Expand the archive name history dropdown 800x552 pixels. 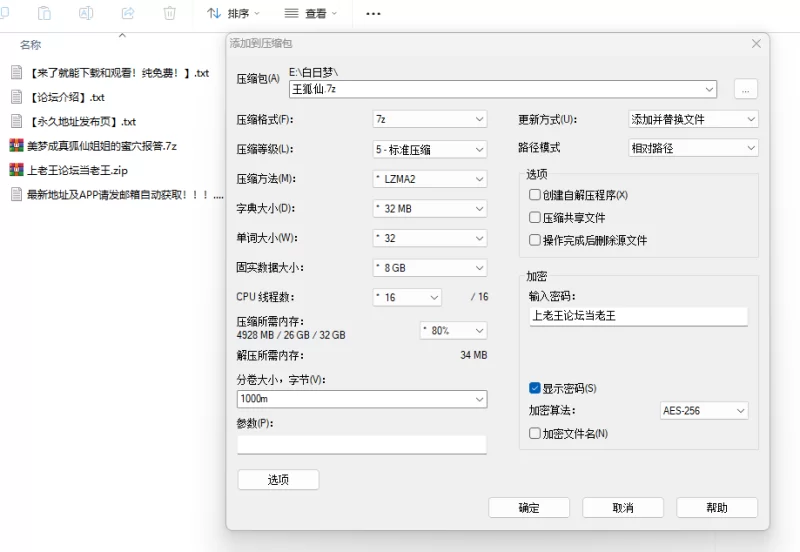pyautogui.click(x=709, y=89)
